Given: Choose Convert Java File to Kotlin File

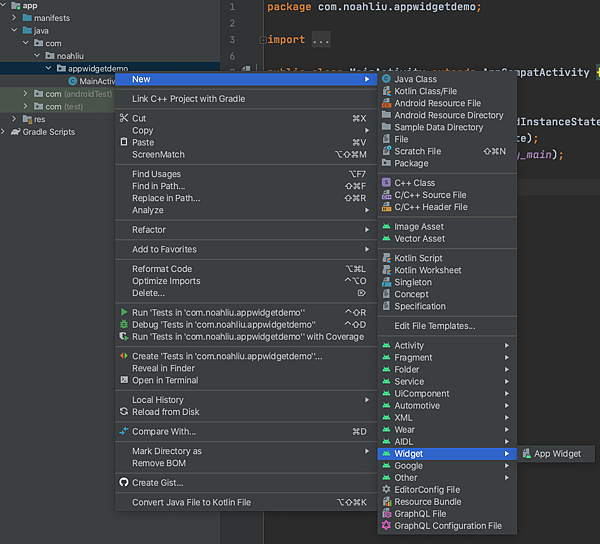Looking at the screenshot, I should [246, 502].
